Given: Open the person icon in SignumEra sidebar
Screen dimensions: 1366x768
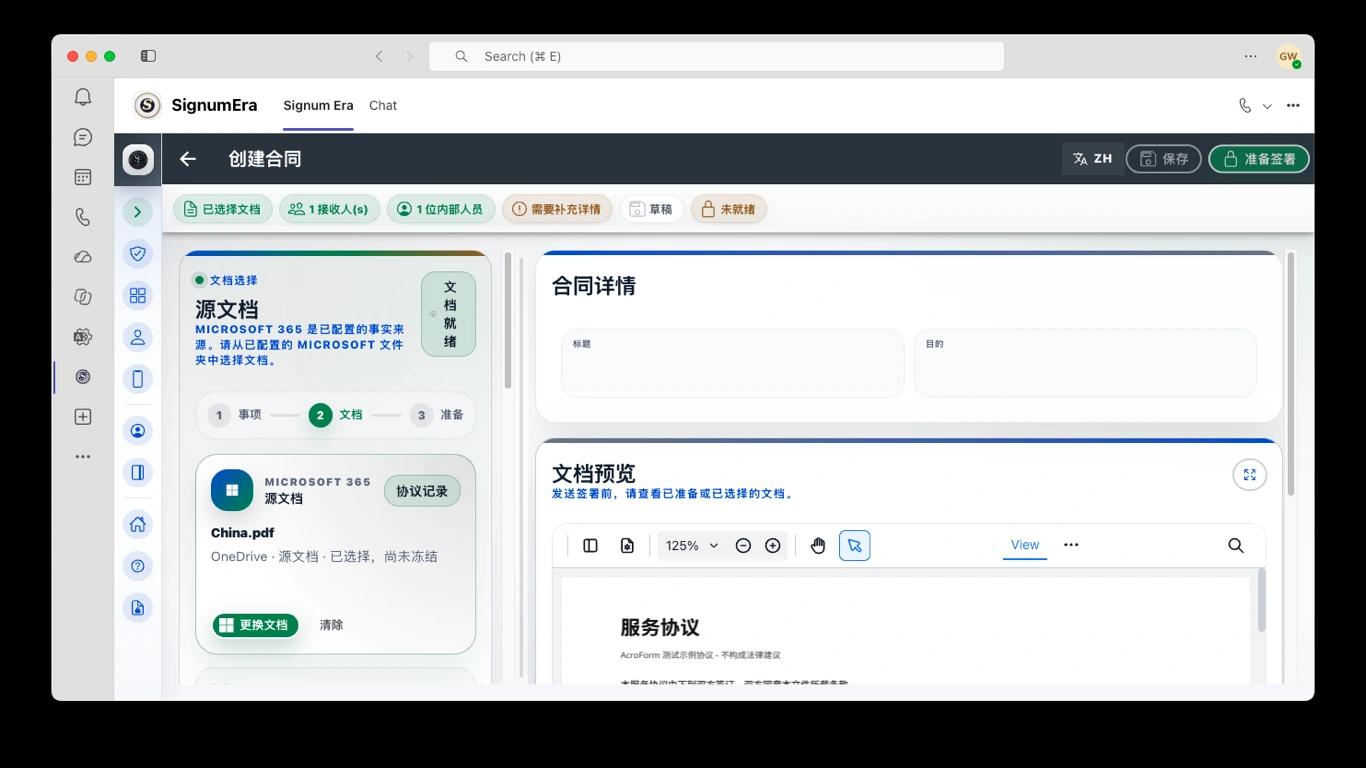Looking at the screenshot, I should coord(138,337).
